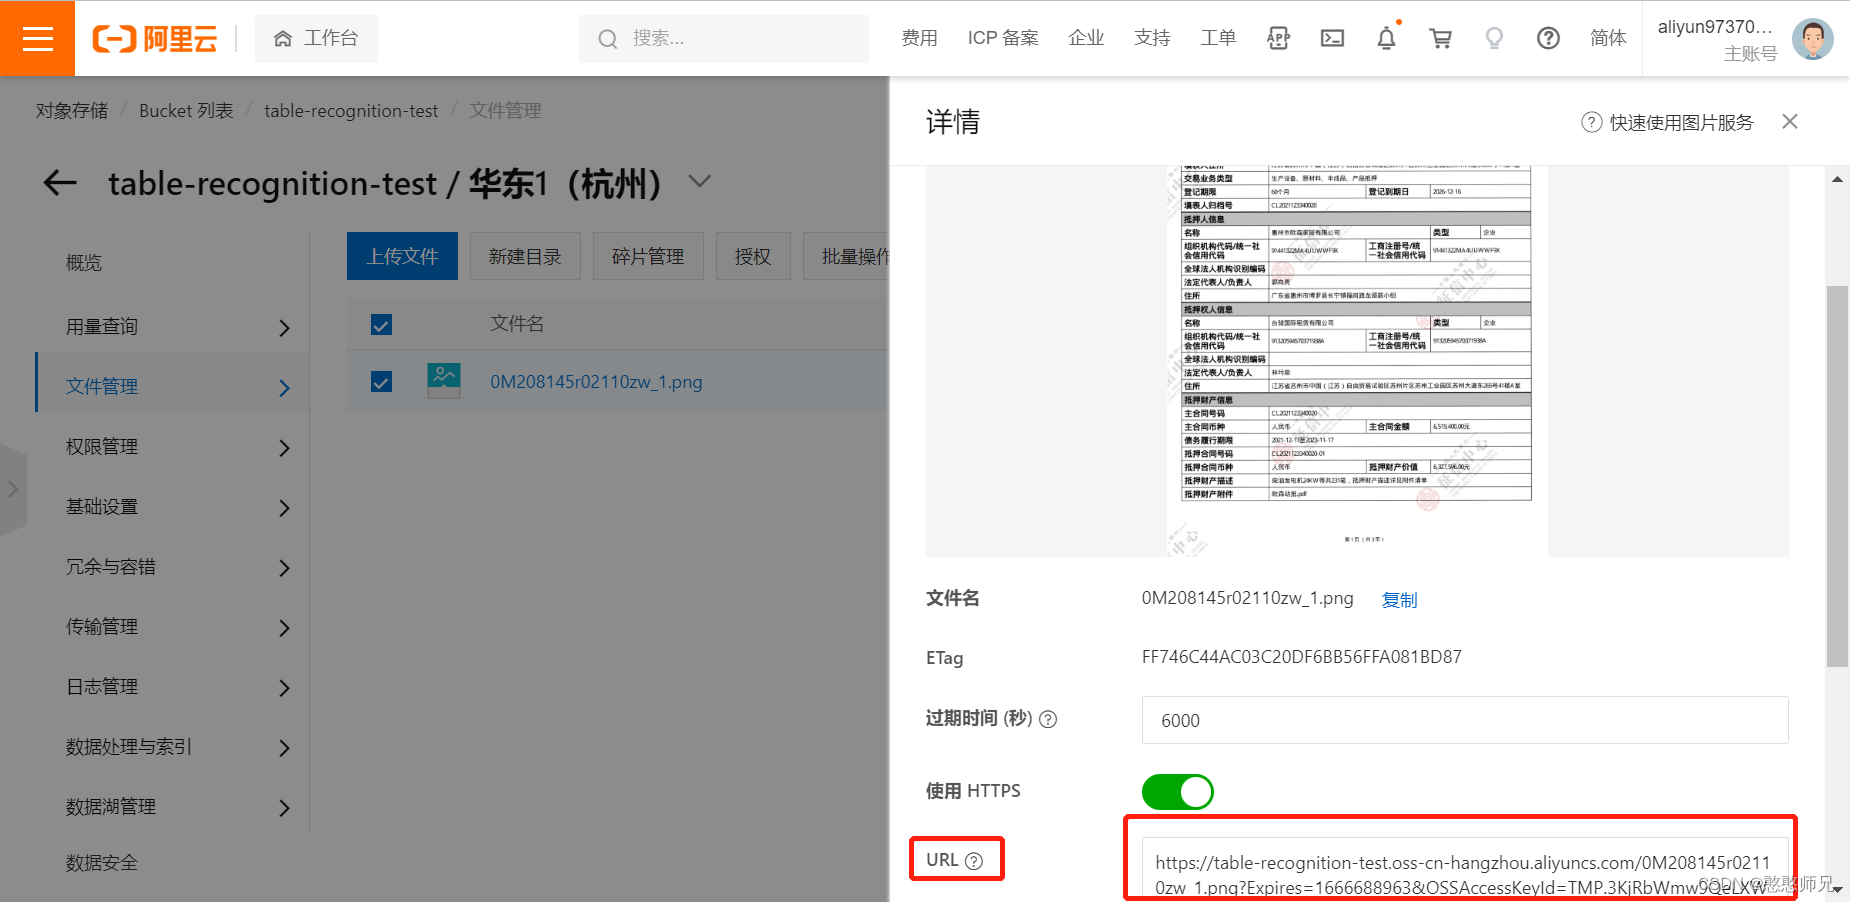This screenshot has width=1850, height=902.
Task: Click the details panel scrollbar
Action: pyautogui.click(x=1837, y=476)
